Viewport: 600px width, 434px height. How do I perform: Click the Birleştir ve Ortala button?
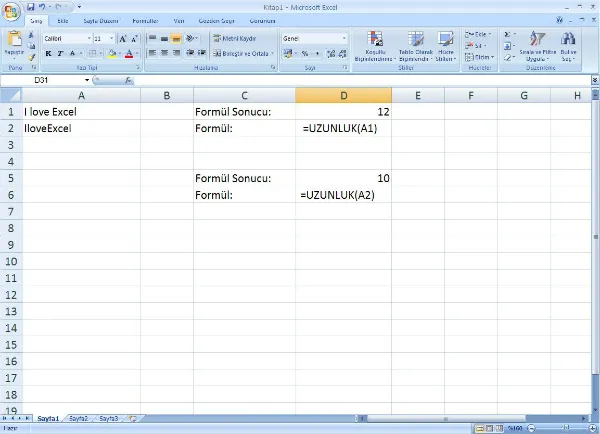click(x=241, y=53)
